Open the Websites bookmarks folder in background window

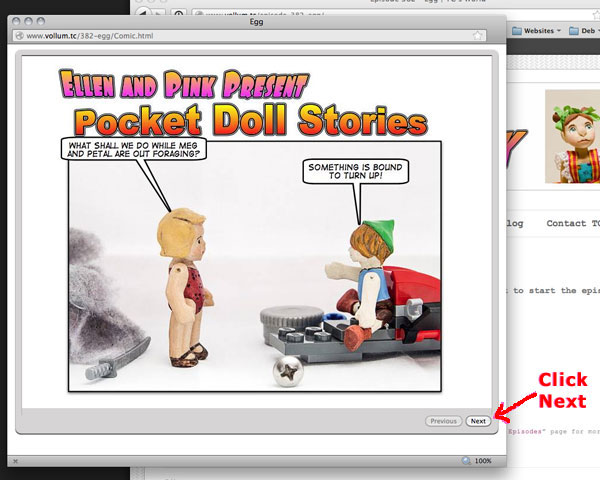[x=536, y=31]
